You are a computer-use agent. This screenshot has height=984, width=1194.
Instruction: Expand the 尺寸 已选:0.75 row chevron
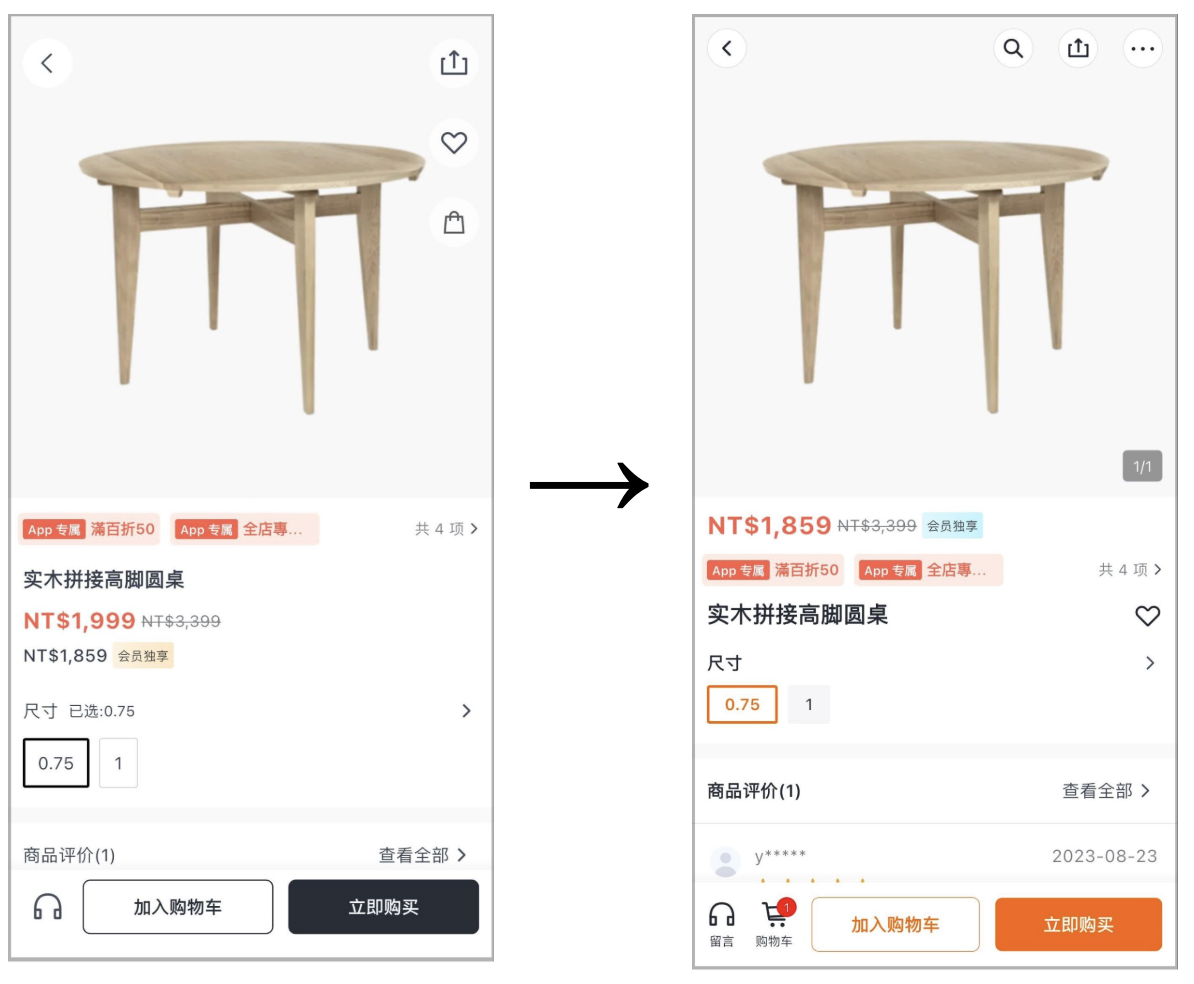(466, 711)
